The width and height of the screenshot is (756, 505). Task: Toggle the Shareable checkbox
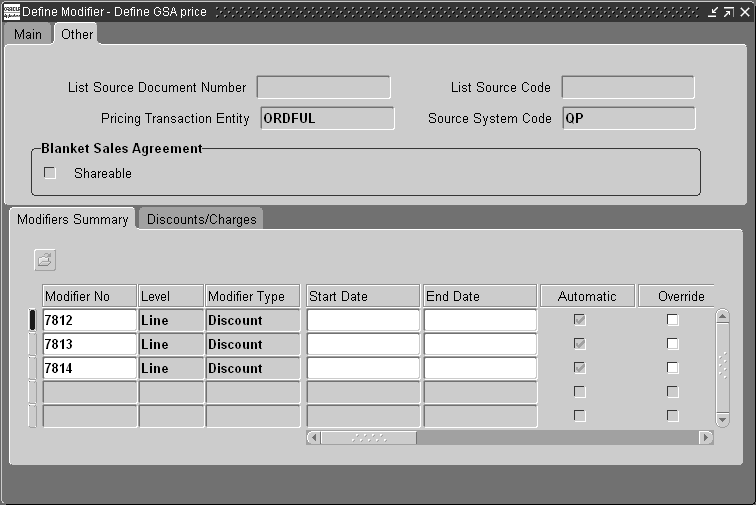click(50, 173)
